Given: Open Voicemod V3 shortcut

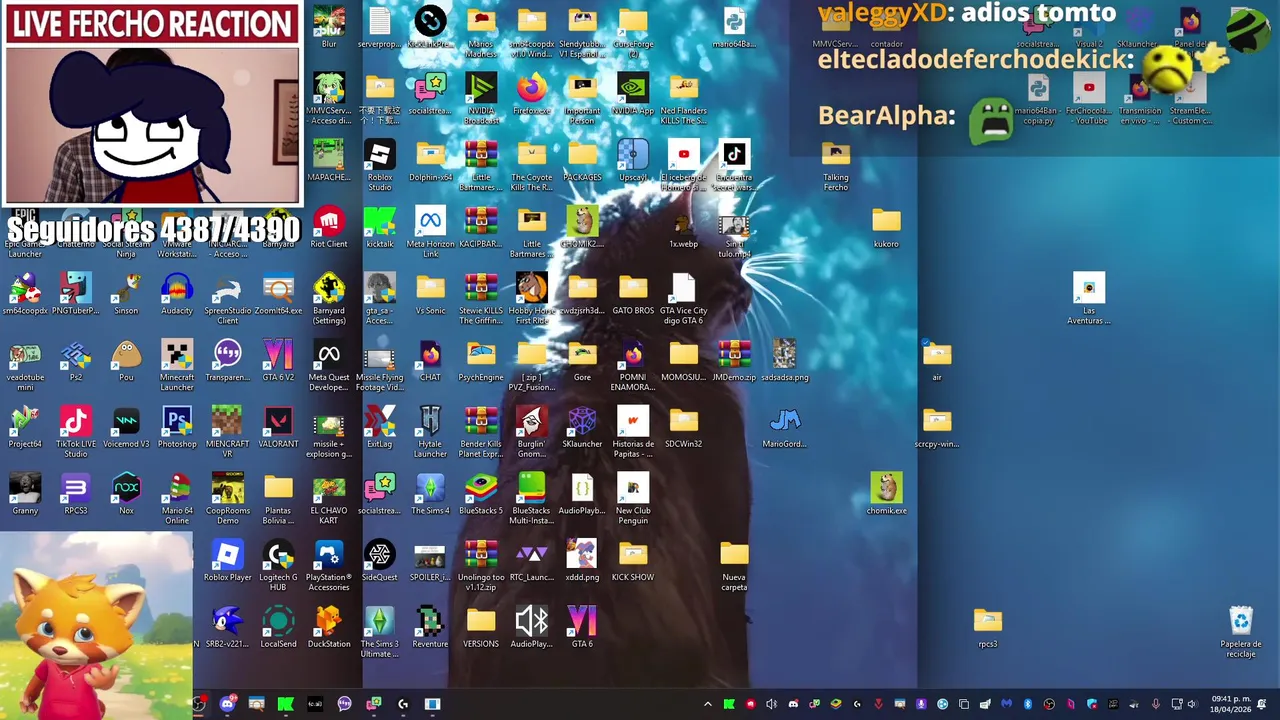Looking at the screenshot, I should pyautogui.click(x=126, y=427).
